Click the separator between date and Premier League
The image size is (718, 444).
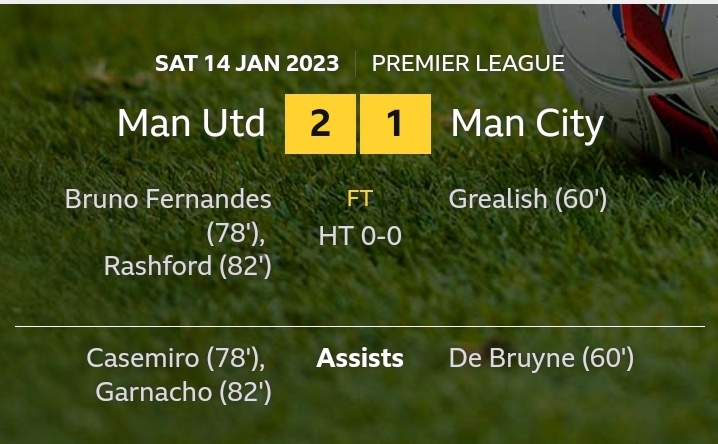click(355, 64)
